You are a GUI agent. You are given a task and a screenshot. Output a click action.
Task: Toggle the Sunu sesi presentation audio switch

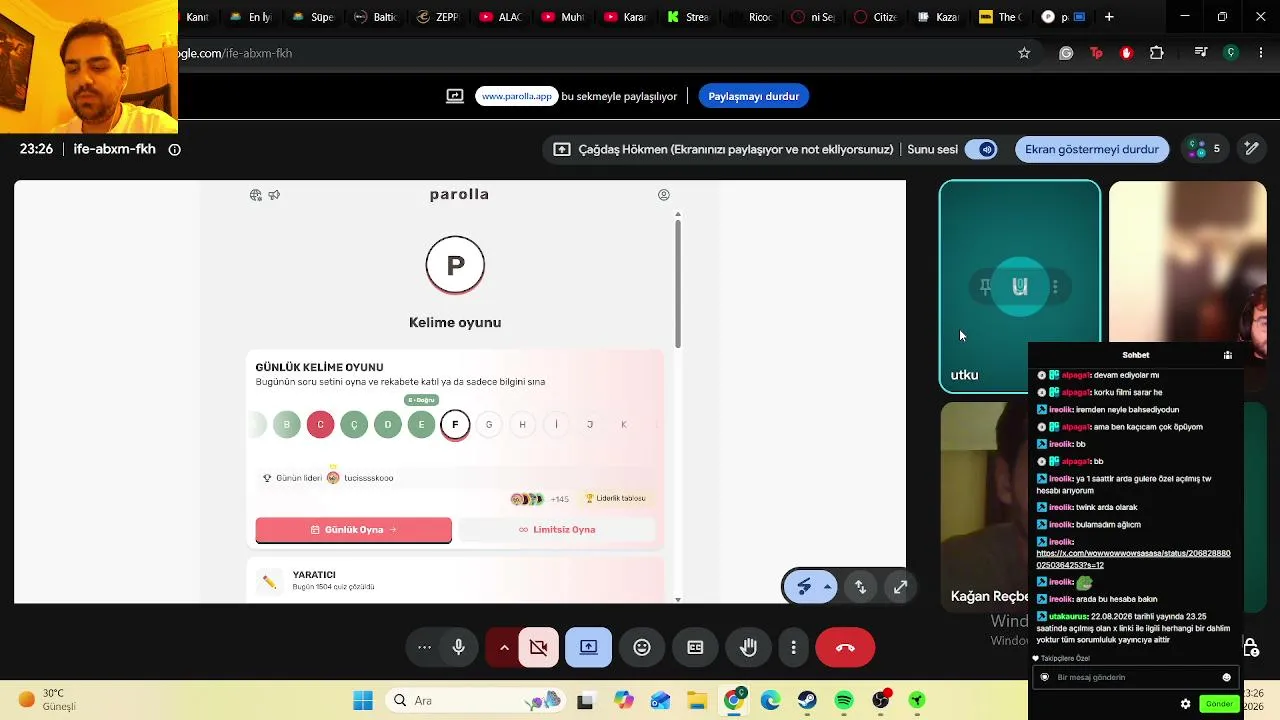point(981,149)
